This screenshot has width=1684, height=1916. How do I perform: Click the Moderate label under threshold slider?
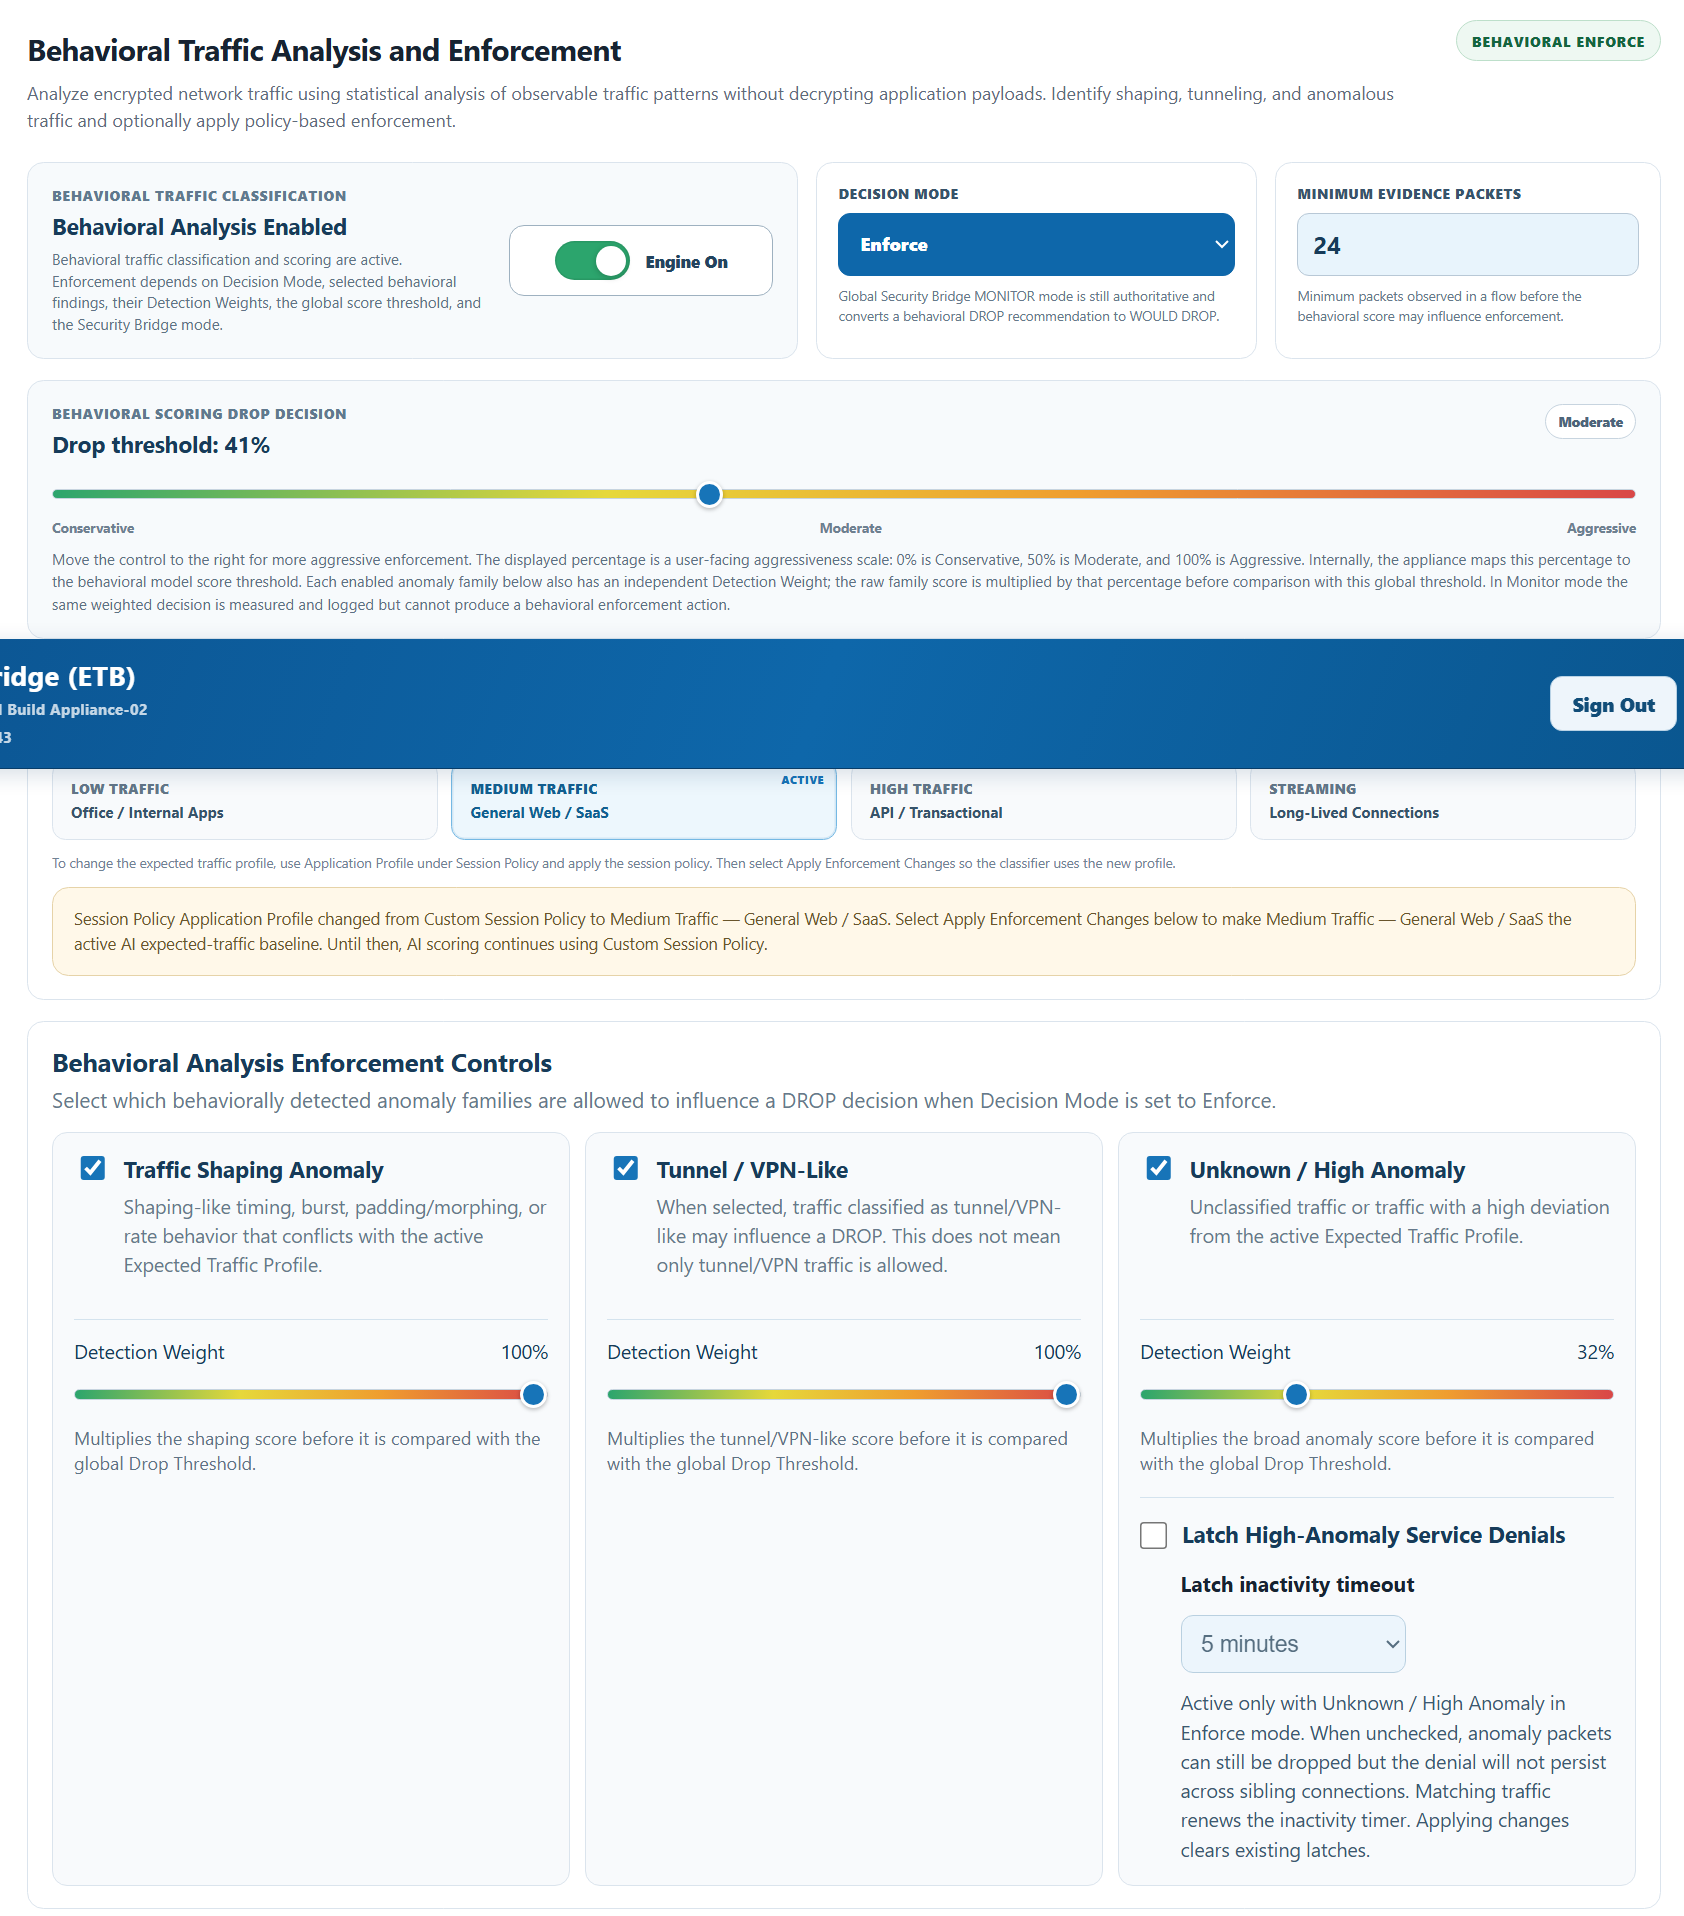851,528
